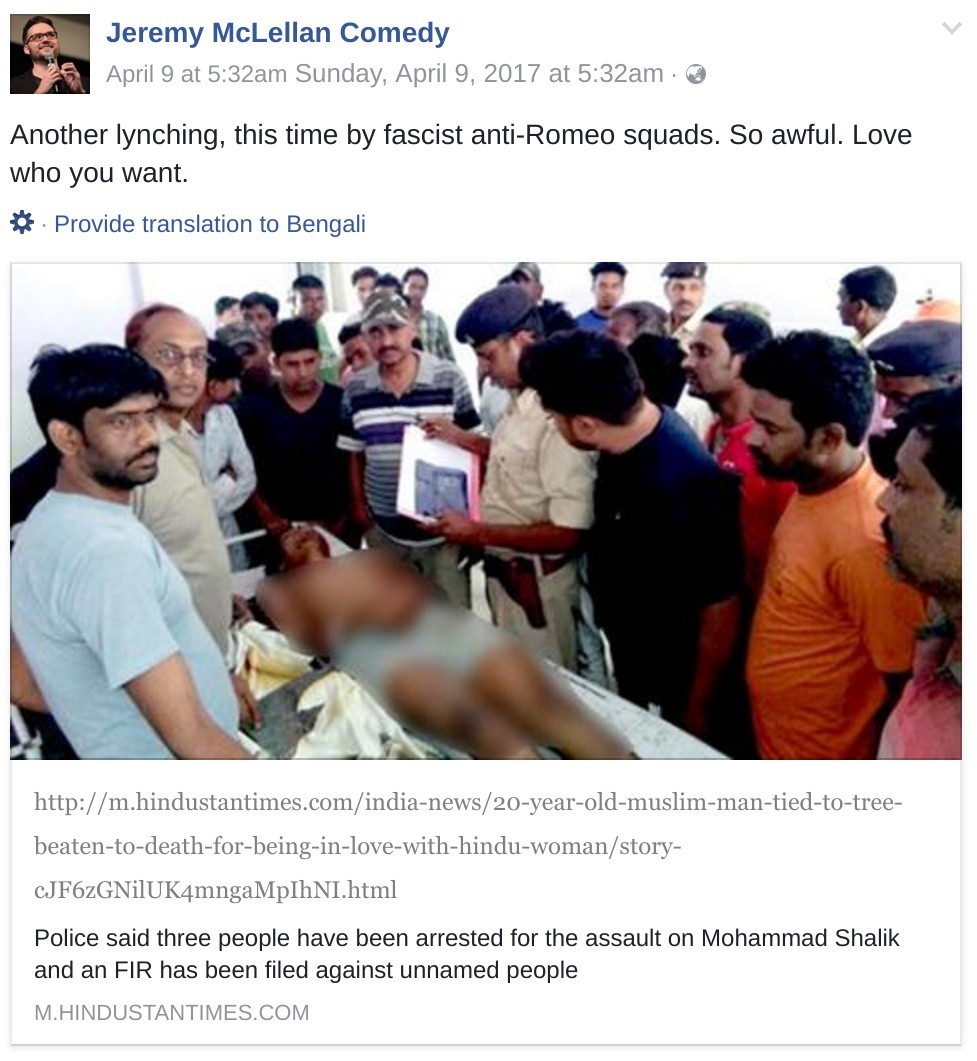977x1061 pixels.
Task: Open translation settings gear icon
Action: (22, 223)
